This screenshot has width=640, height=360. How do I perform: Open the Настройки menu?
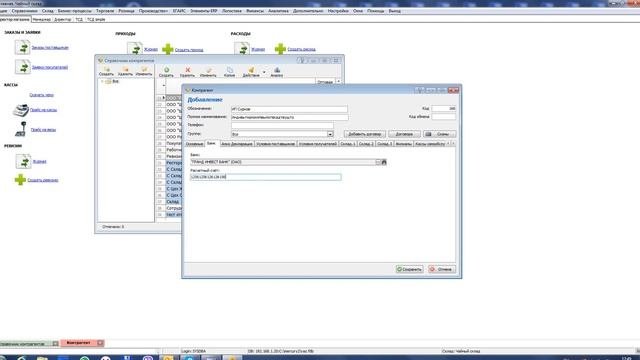pyautogui.click(x=338, y=11)
